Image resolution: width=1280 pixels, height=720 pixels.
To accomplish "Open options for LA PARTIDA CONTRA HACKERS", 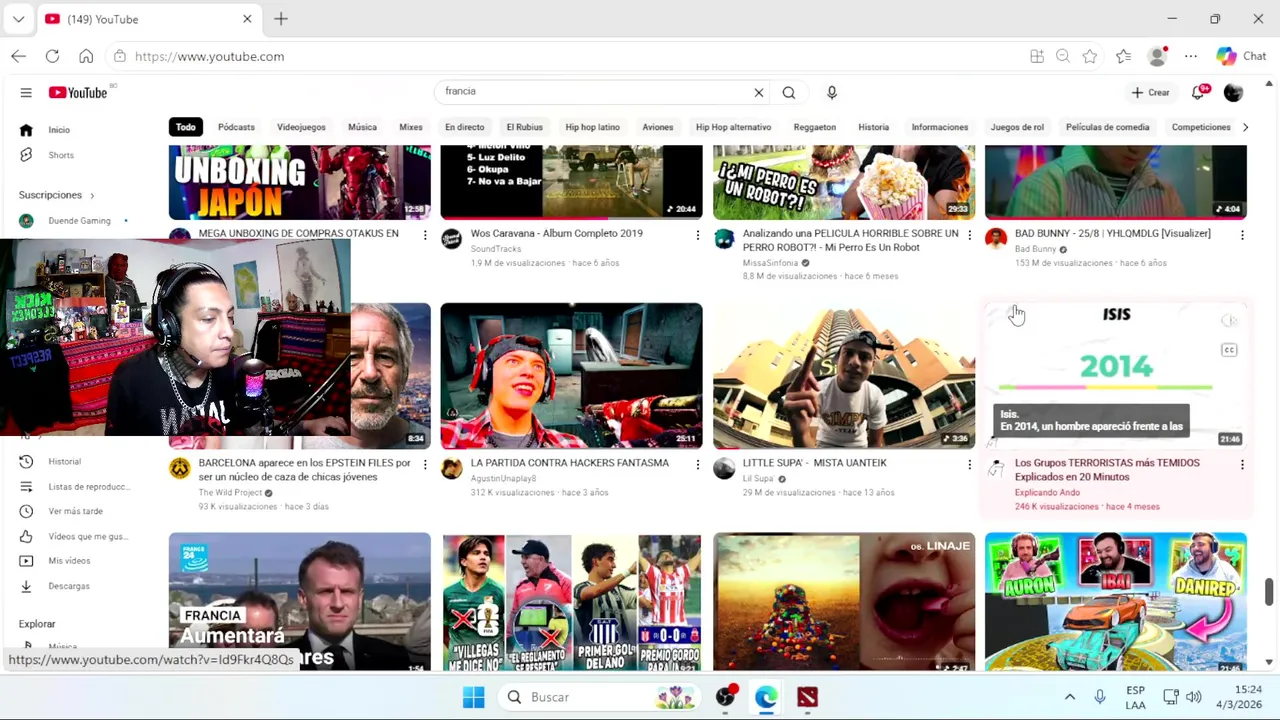I will 697,465.
